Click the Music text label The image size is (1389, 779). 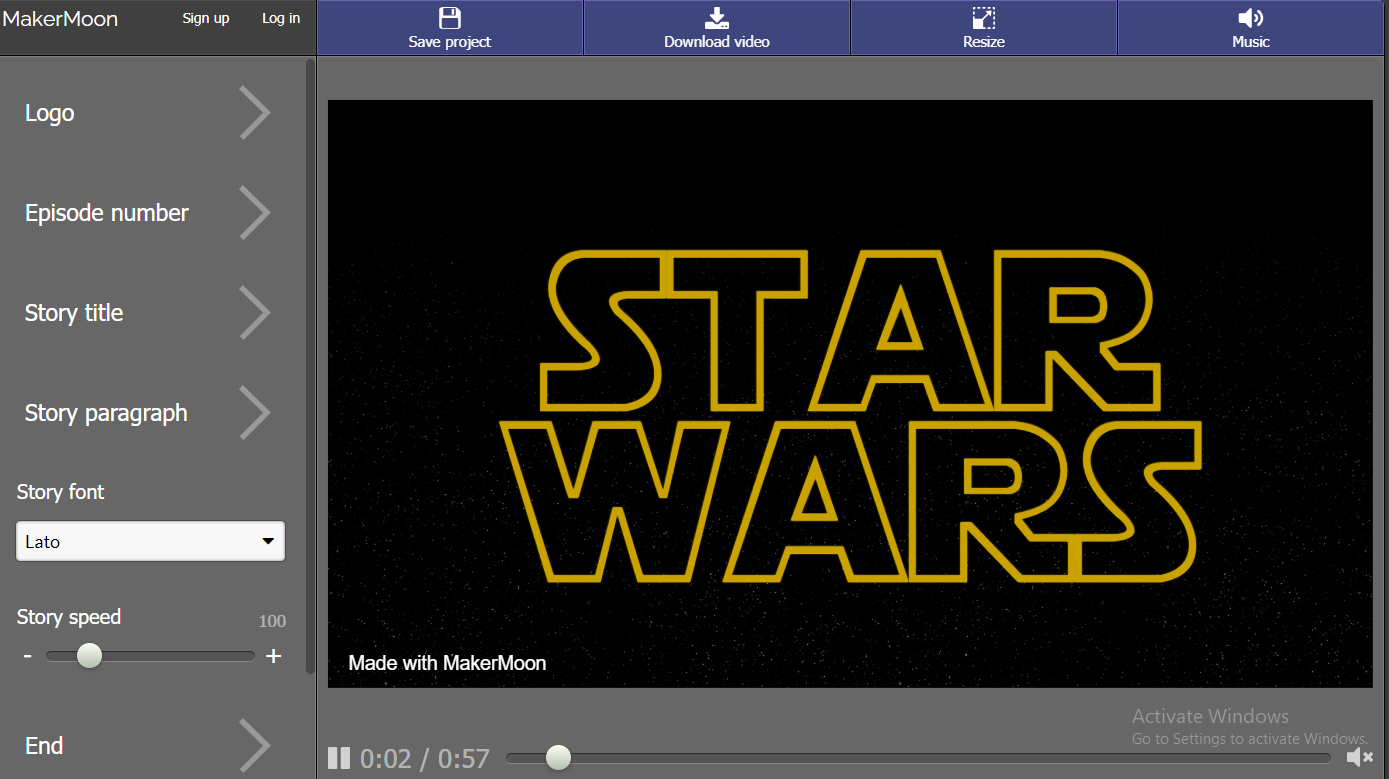[1251, 42]
